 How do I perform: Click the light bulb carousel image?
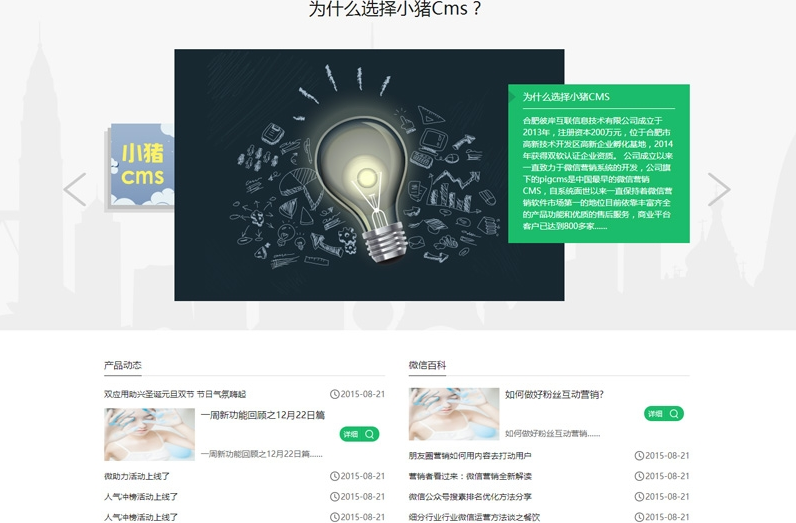(x=369, y=175)
